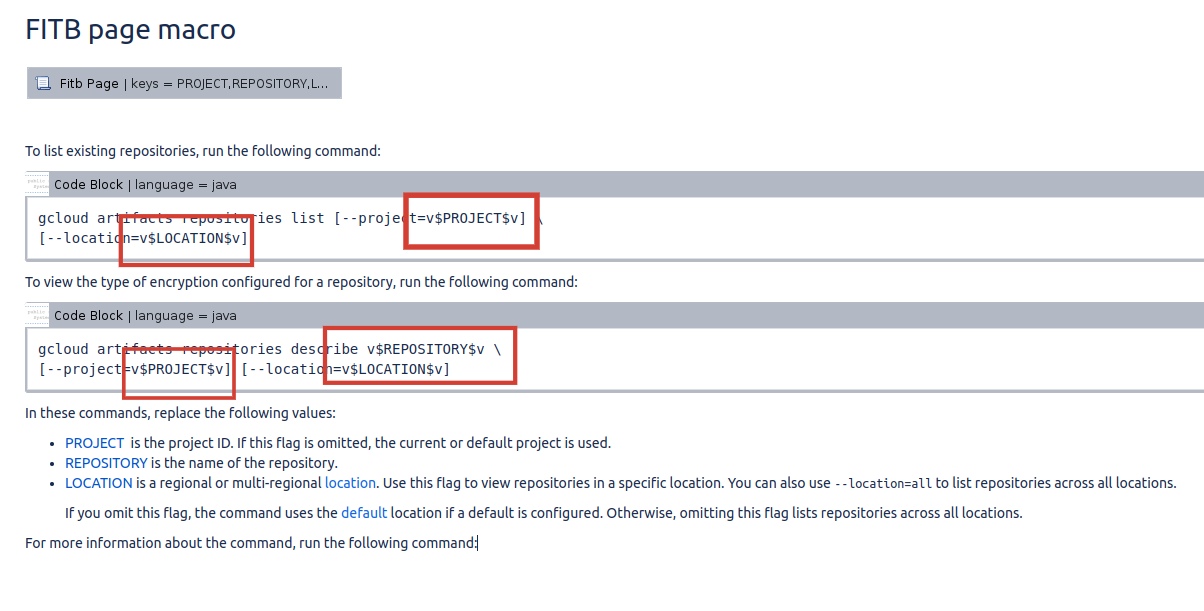The width and height of the screenshot is (1204, 611).
Task: Click v$REPOSITORY$v in the describe command
Action: click(x=425, y=349)
